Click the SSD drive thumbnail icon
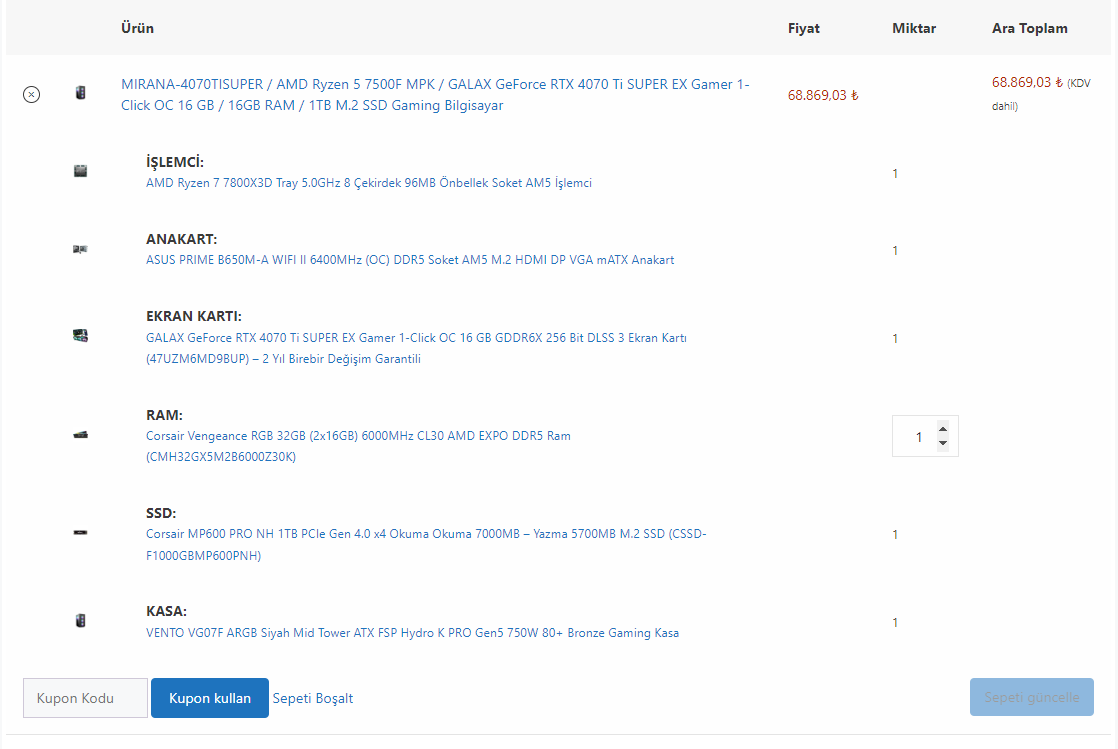This screenshot has width=1118, height=749. [x=80, y=532]
